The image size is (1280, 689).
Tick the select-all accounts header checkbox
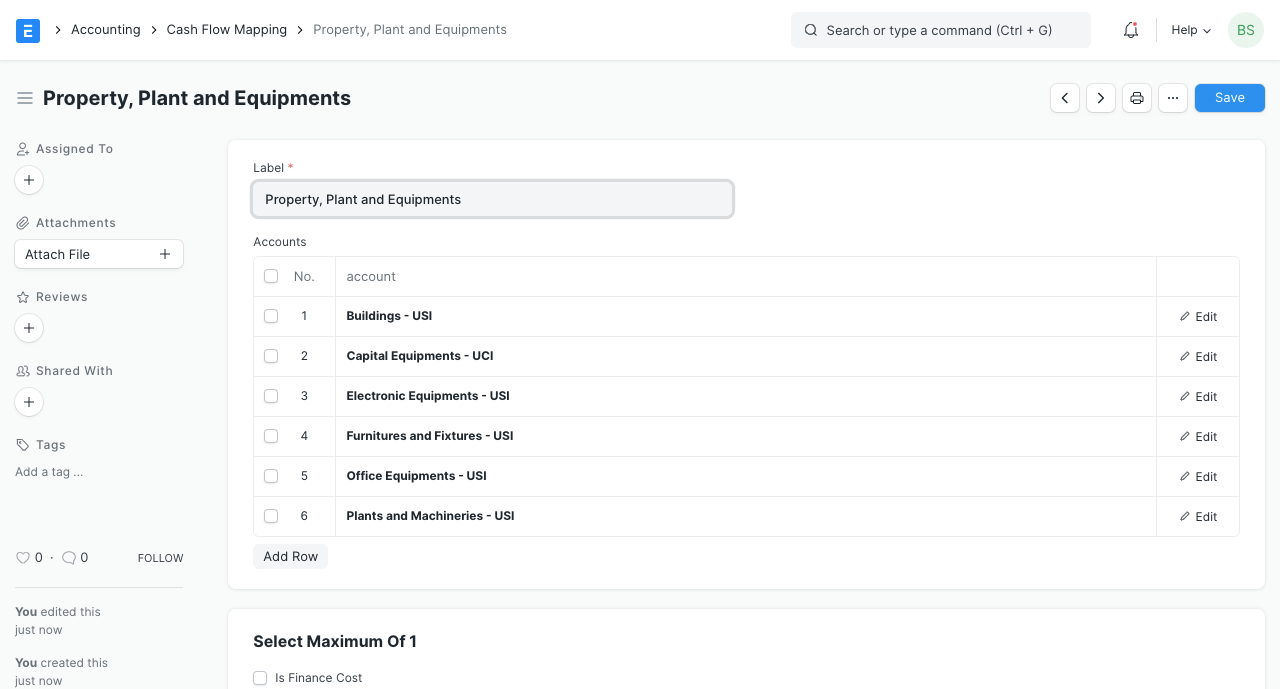pyautogui.click(x=271, y=276)
